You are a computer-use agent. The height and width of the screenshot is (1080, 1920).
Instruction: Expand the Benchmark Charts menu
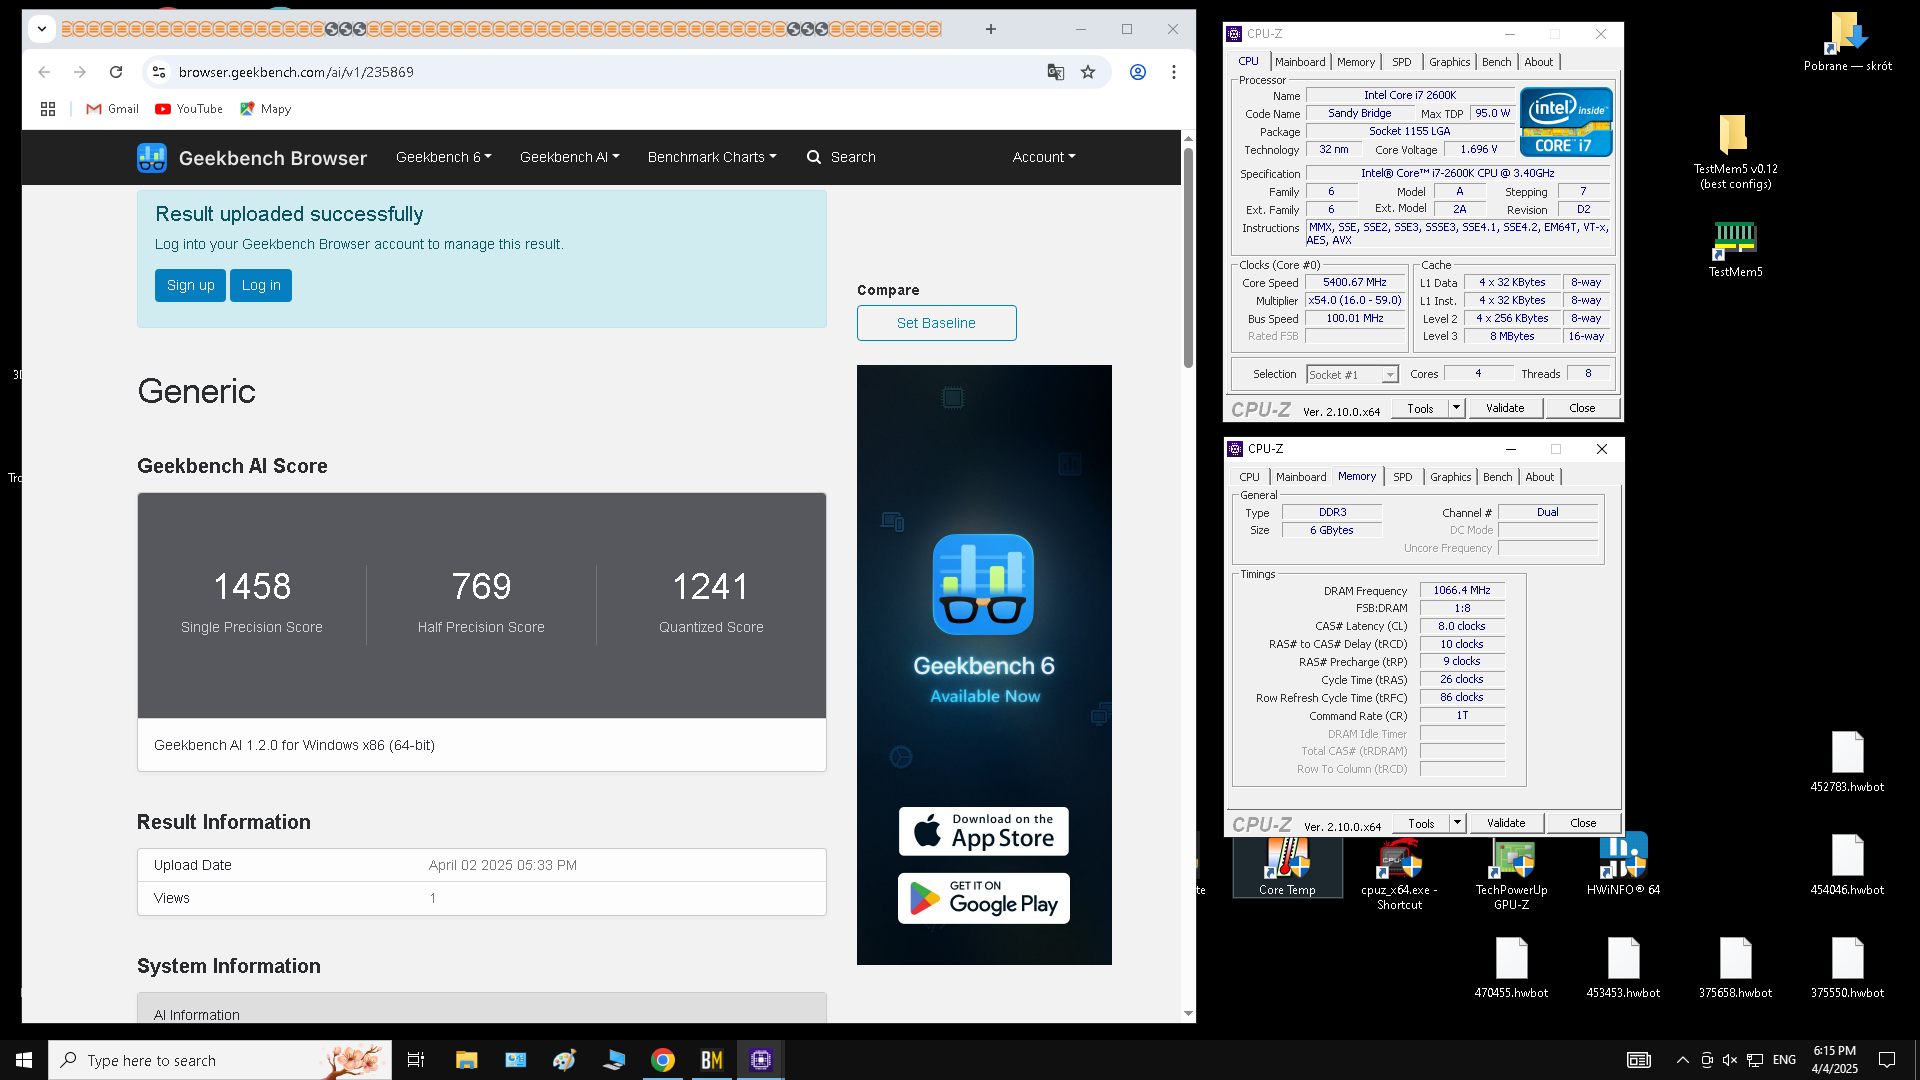coord(712,157)
